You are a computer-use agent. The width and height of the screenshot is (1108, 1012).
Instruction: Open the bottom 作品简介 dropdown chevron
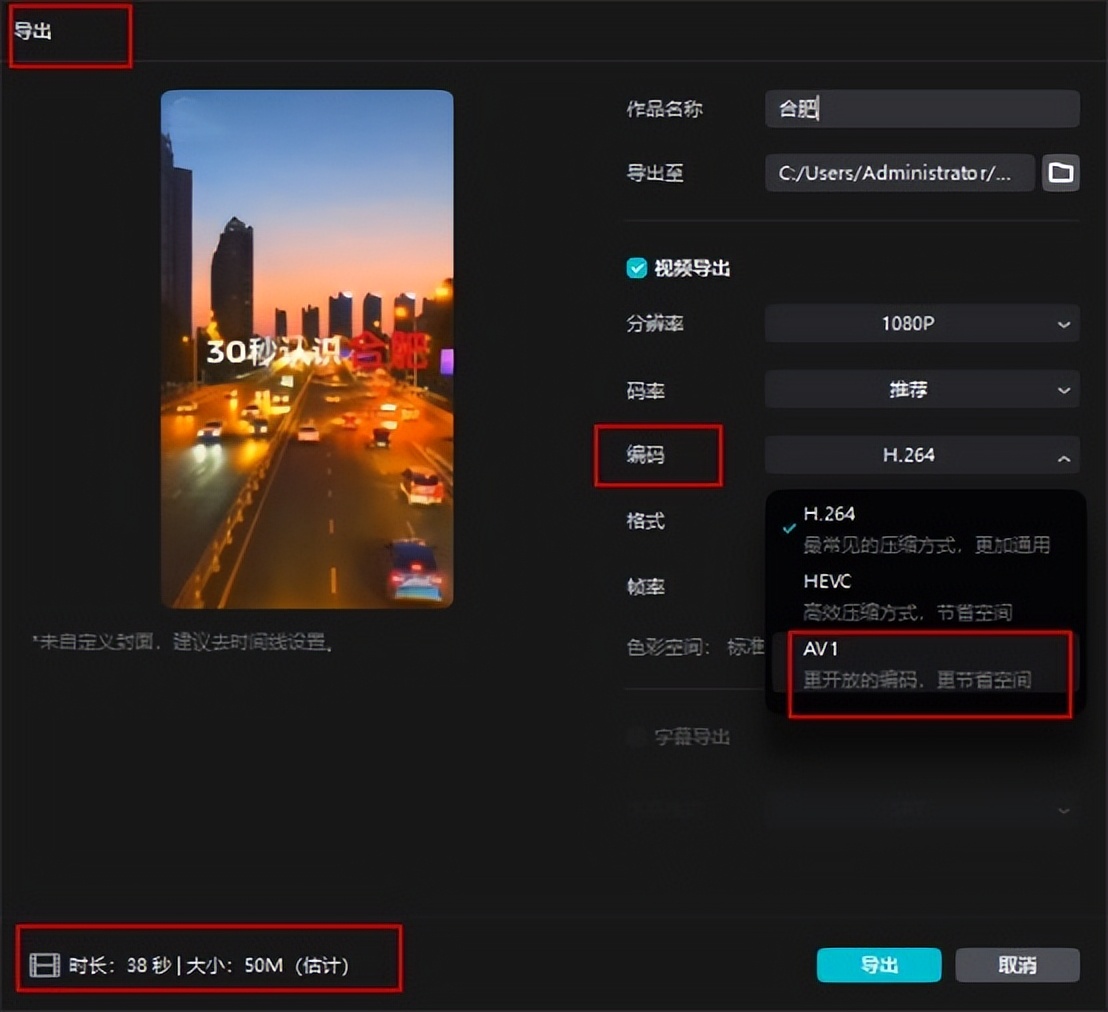1063,810
